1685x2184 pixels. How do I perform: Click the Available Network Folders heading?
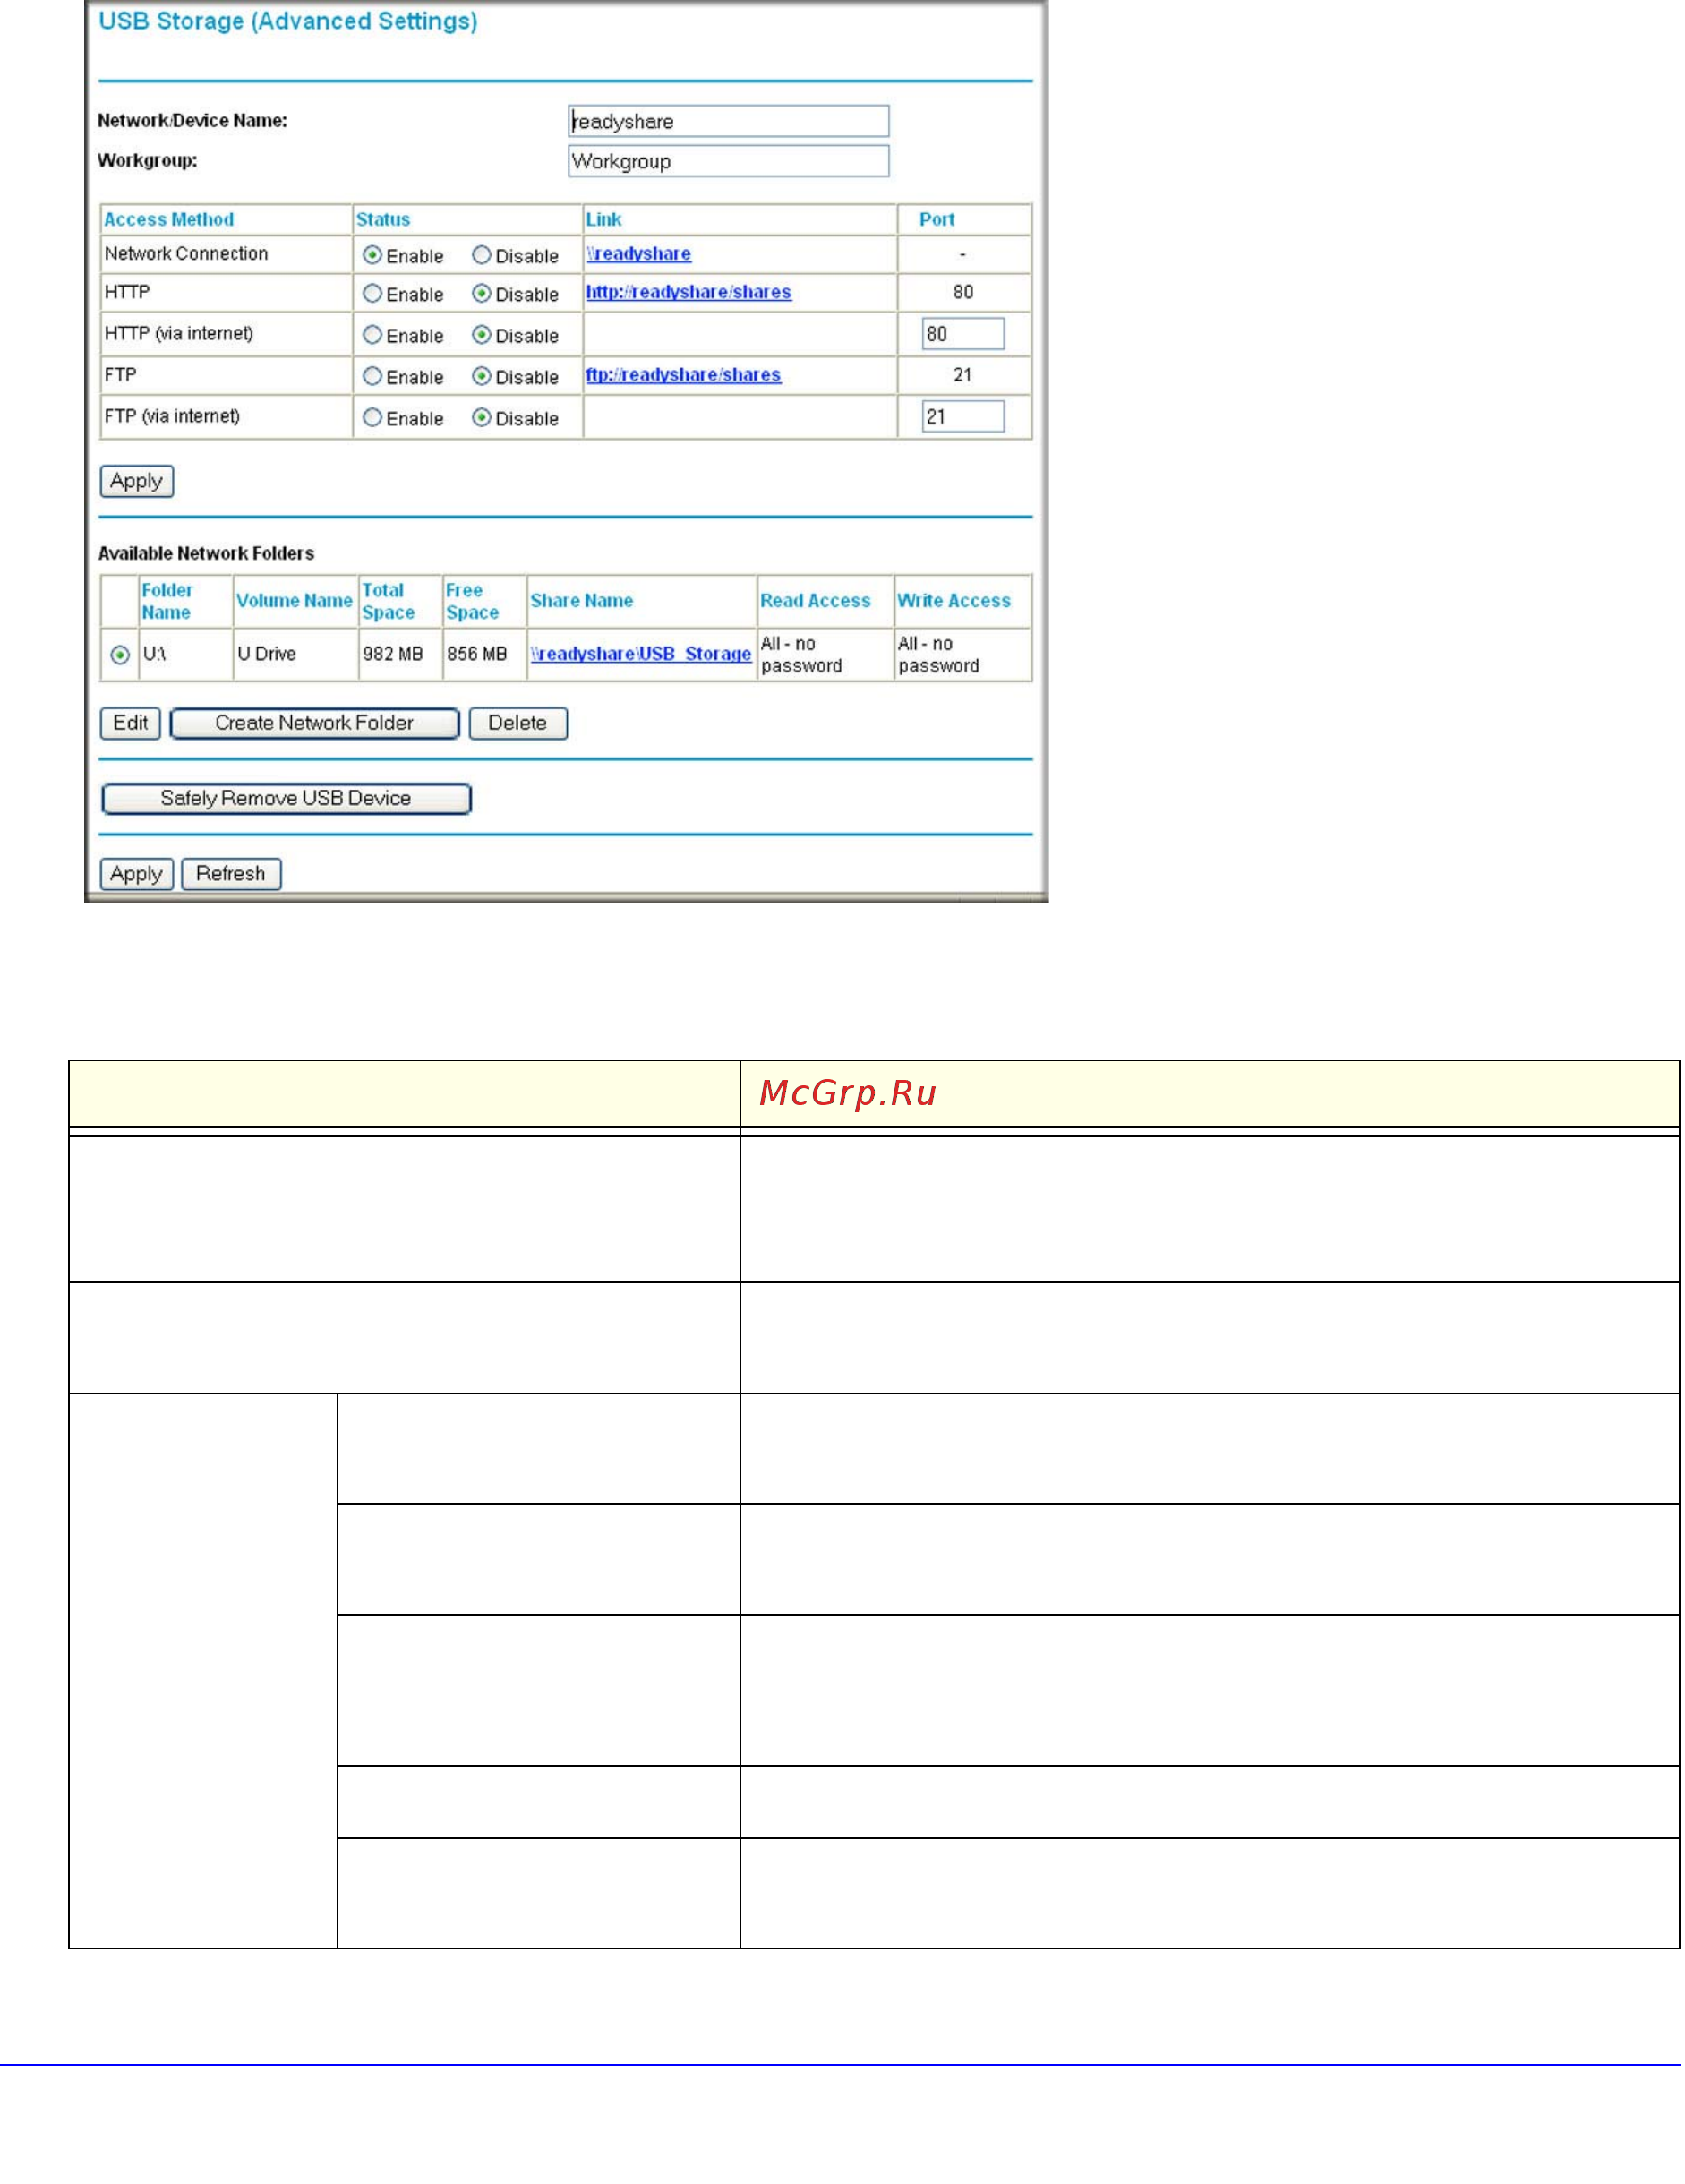(206, 553)
